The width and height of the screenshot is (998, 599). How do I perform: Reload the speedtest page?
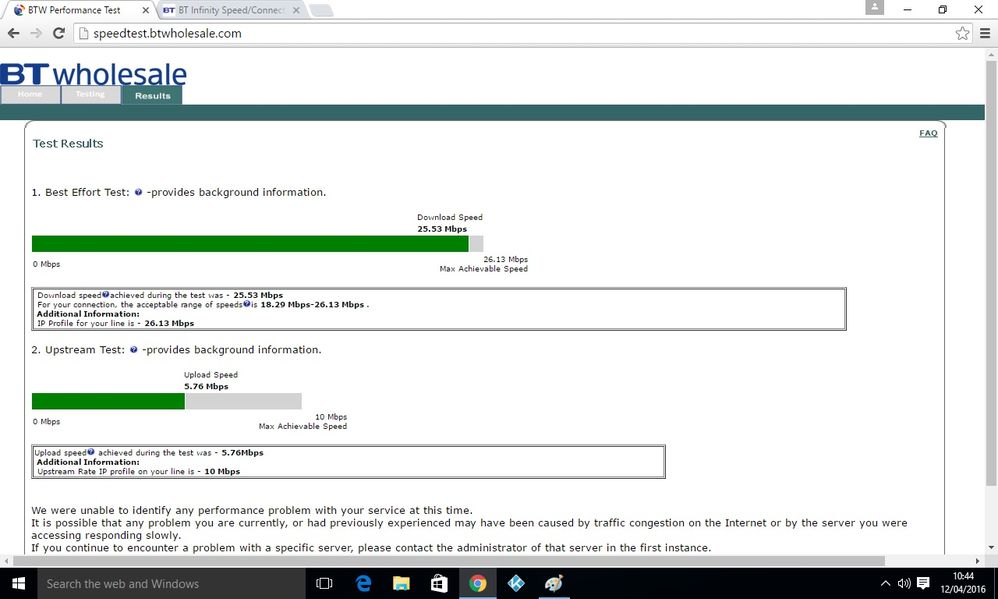click(59, 33)
